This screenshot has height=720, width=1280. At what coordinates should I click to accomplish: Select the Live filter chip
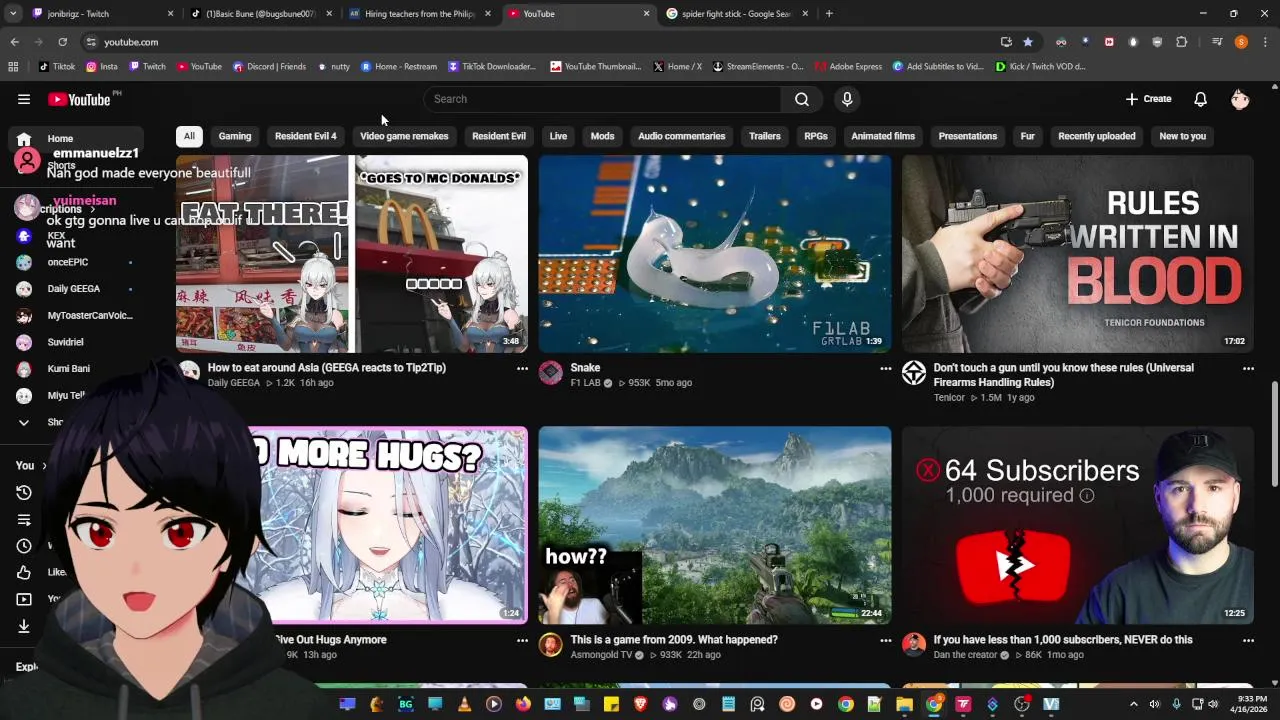pyautogui.click(x=558, y=136)
